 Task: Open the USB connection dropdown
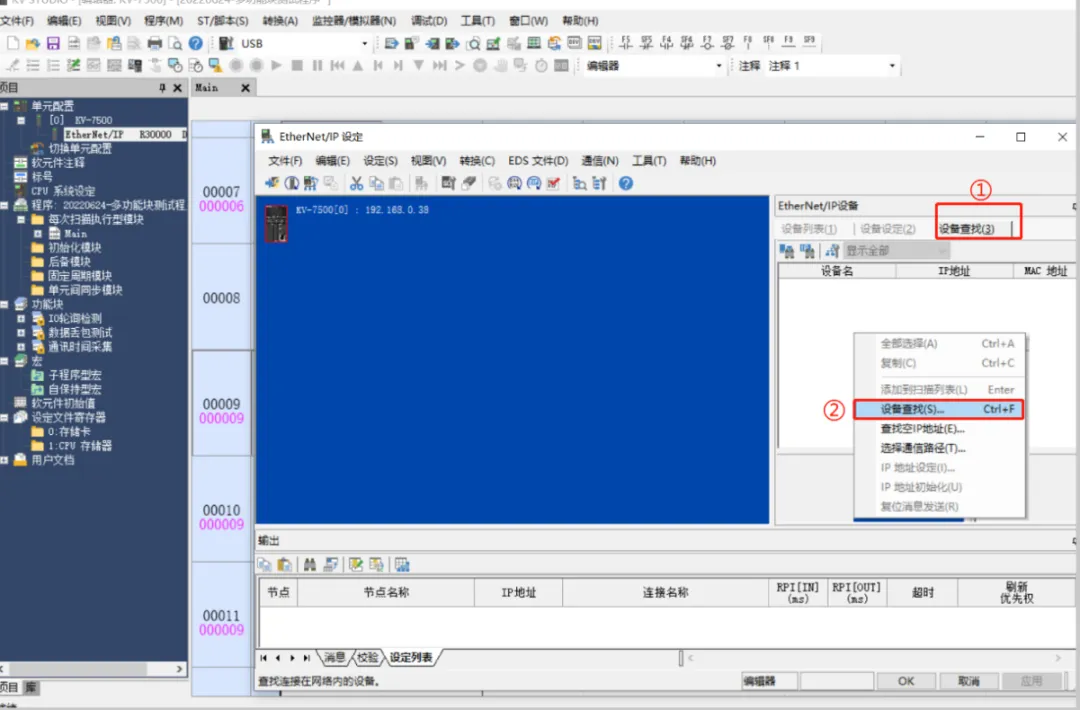(364, 44)
